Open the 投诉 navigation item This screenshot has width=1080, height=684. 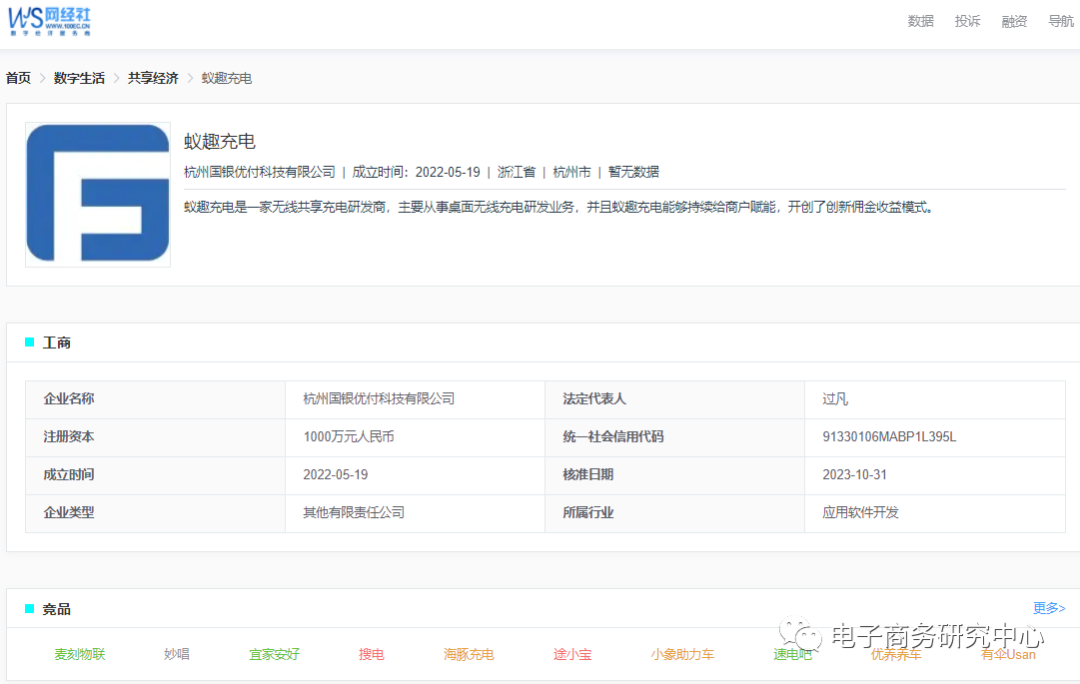click(967, 20)
